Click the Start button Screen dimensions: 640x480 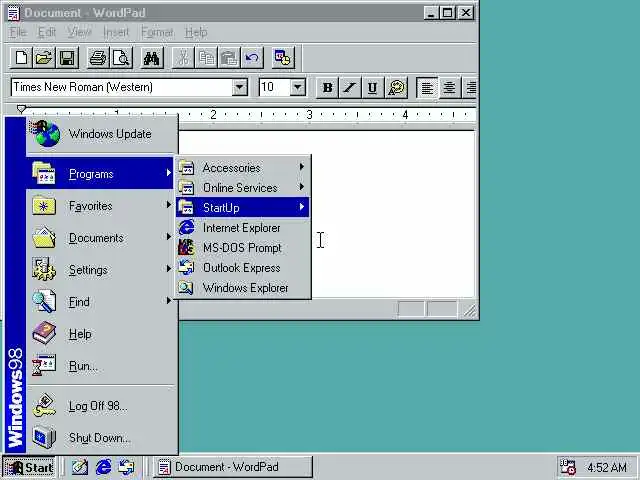(x=29, y=467)
